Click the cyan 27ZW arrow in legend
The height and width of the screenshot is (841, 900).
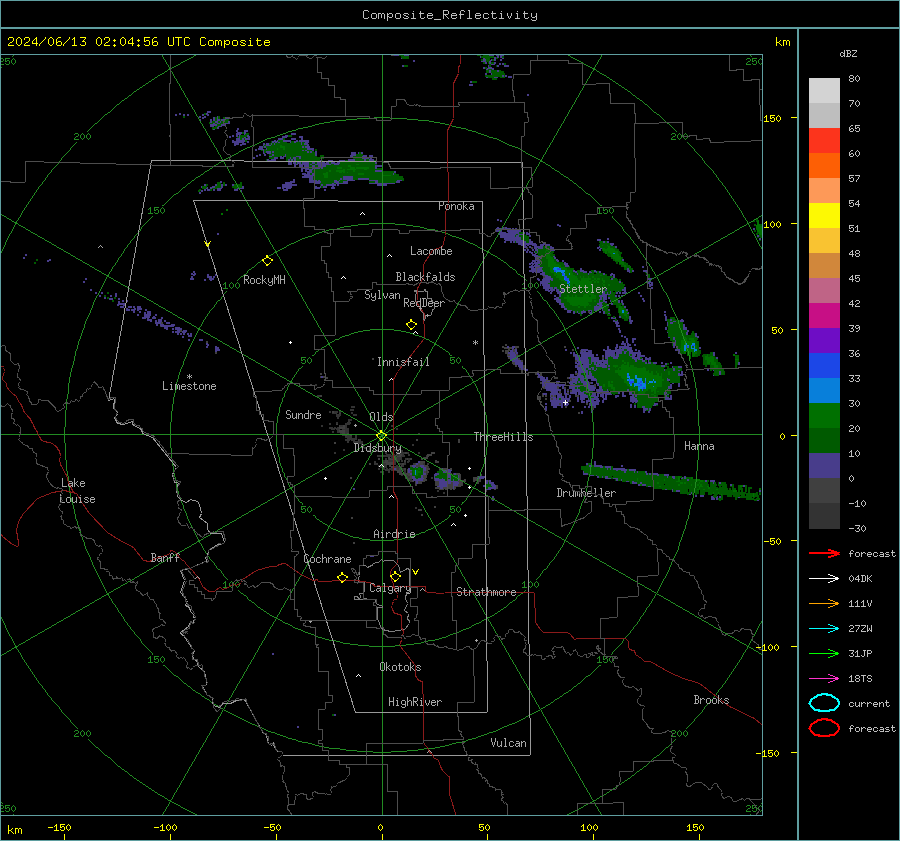click(x=824, y=629)
